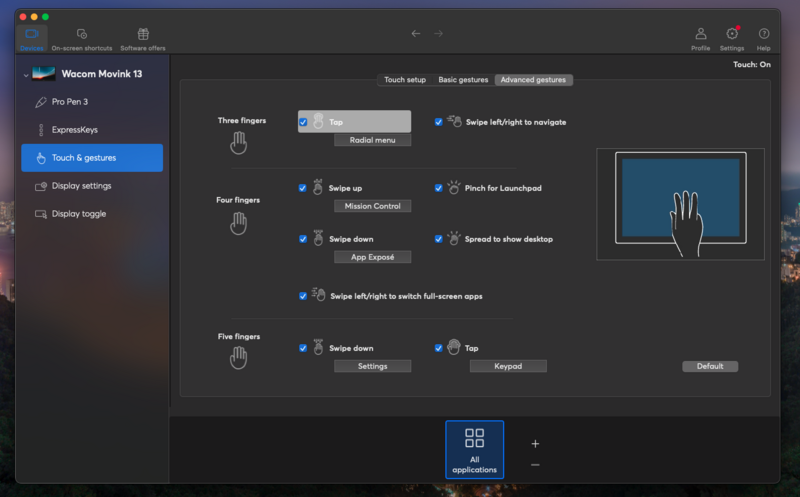The height and width of the screenshot is (497, 800).
Task: Click the Three fingers label
Action: [x=242, y=120]
